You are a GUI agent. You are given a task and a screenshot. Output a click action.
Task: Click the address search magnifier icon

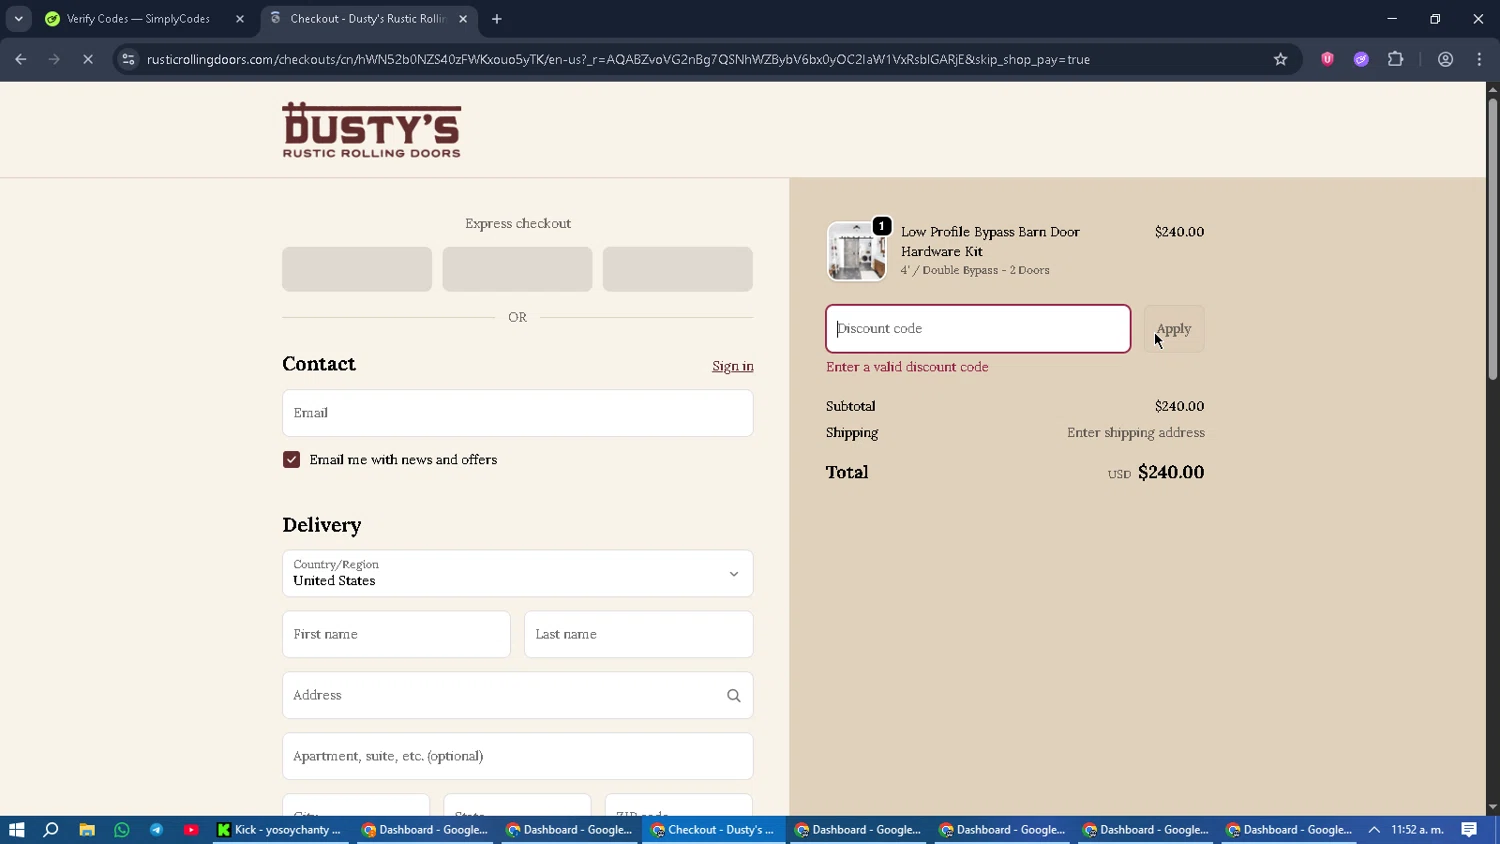(x=734, y=696)
